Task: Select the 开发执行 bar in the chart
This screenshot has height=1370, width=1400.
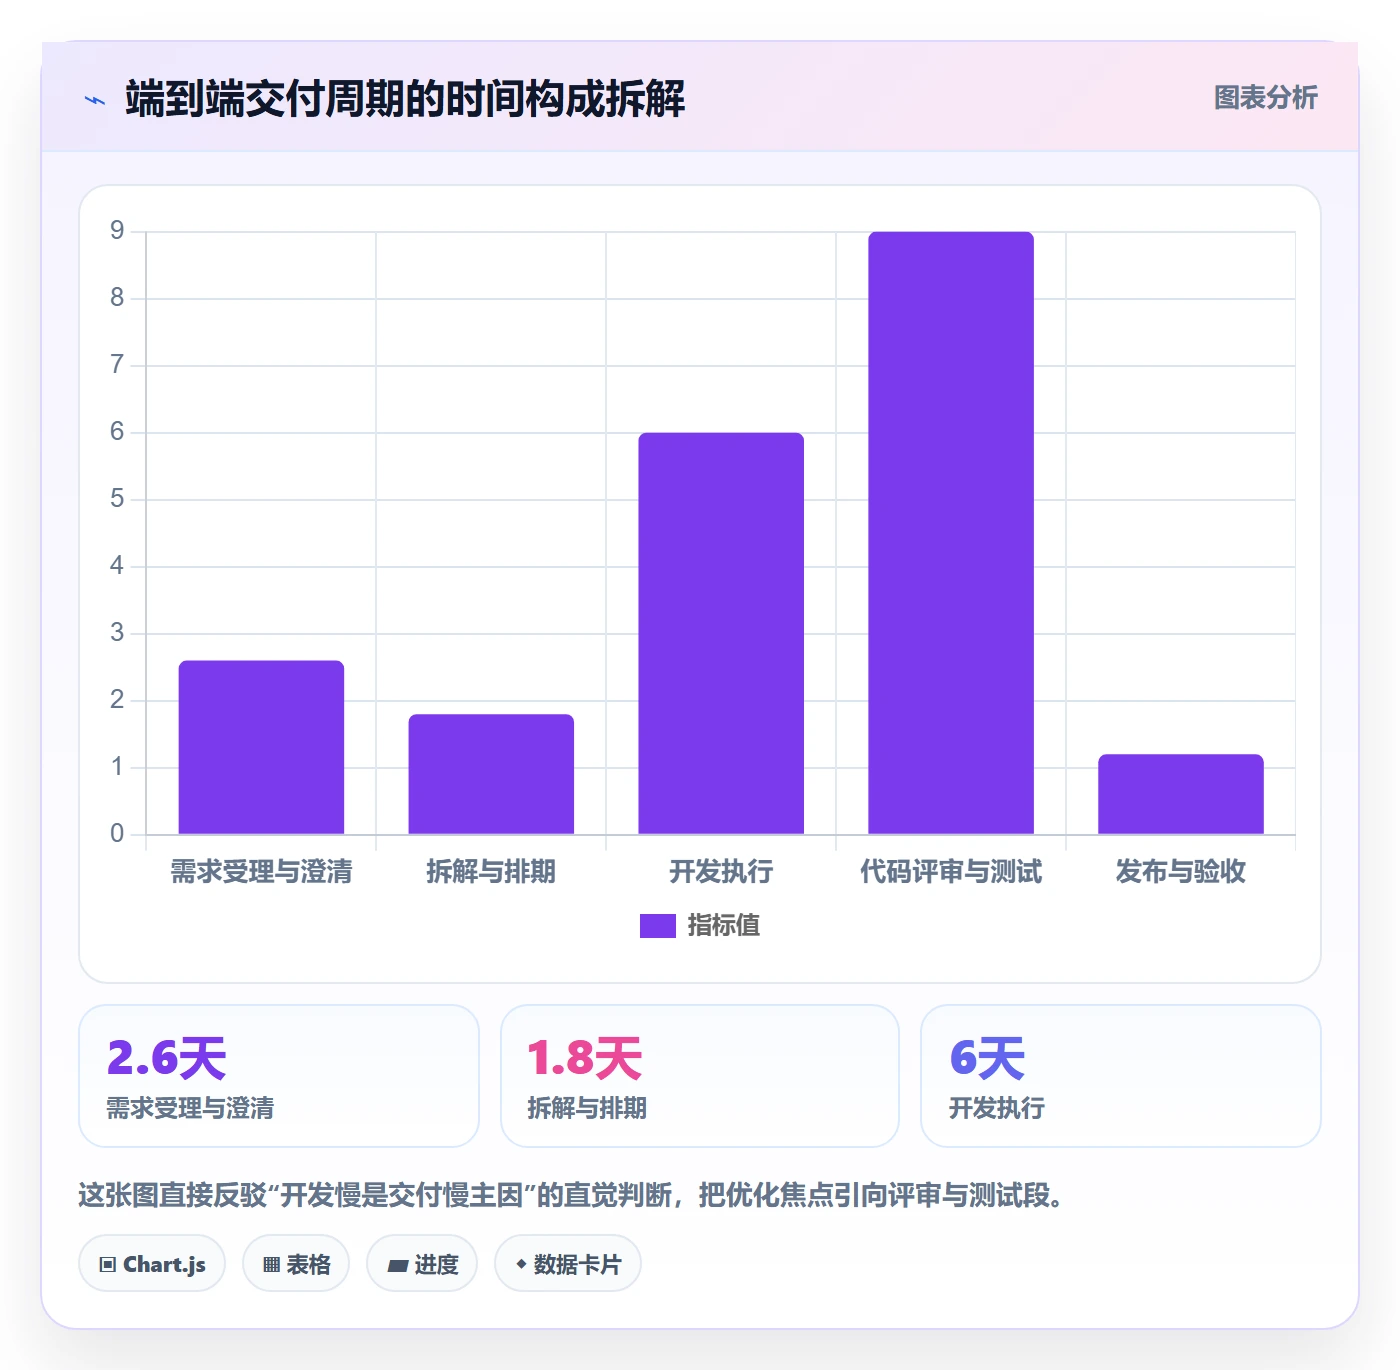Action: tap(721, 633)
